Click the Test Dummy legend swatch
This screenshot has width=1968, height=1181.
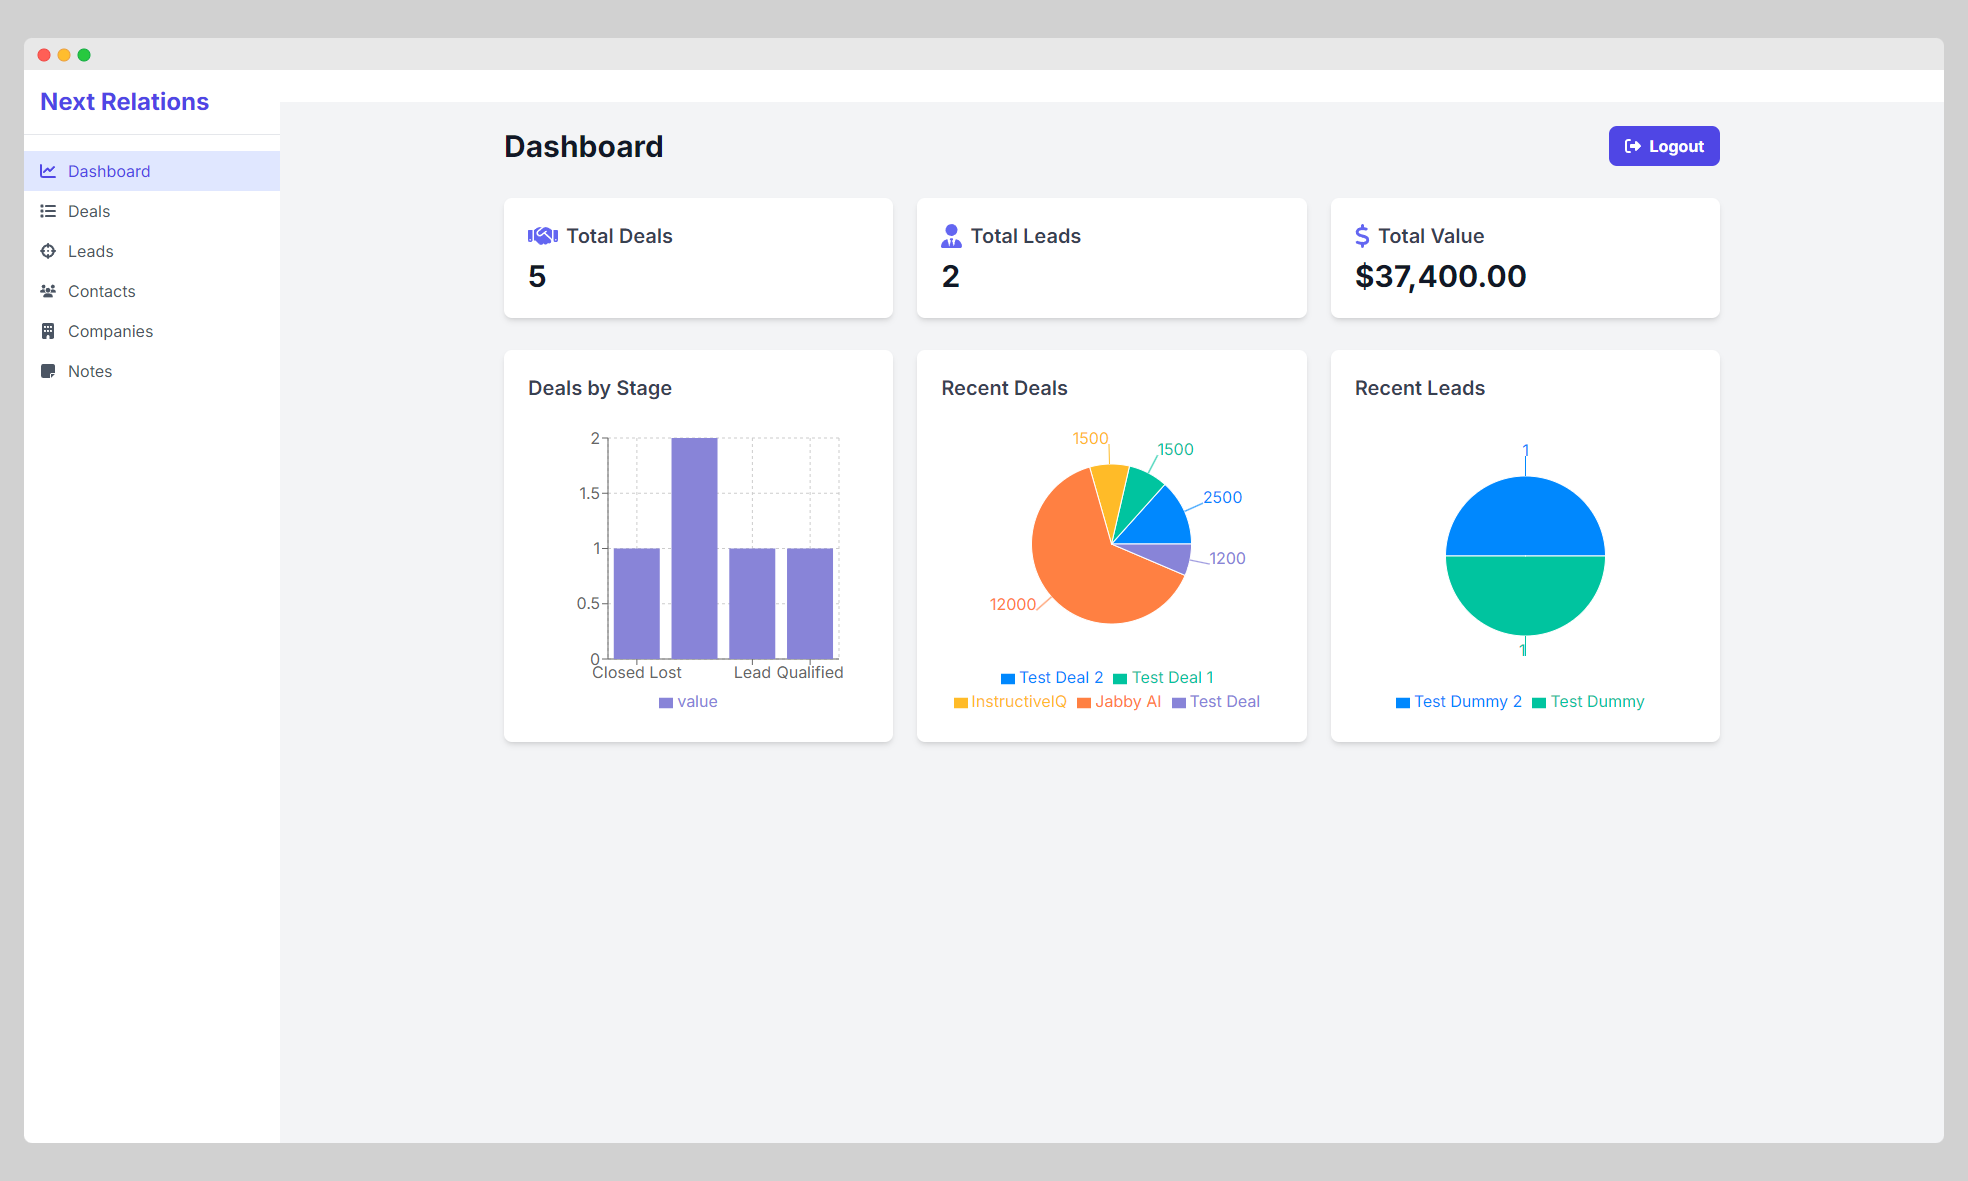pos(1539,702)
